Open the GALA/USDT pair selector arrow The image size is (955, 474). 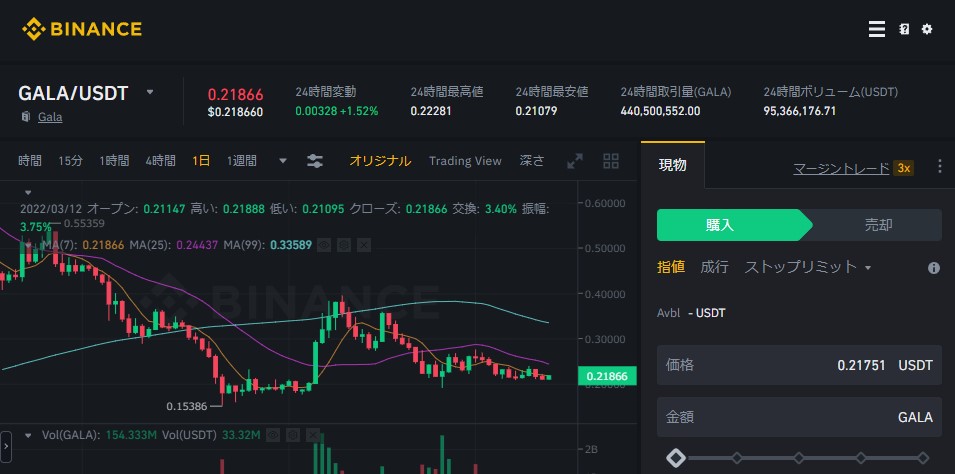[150, 93]
